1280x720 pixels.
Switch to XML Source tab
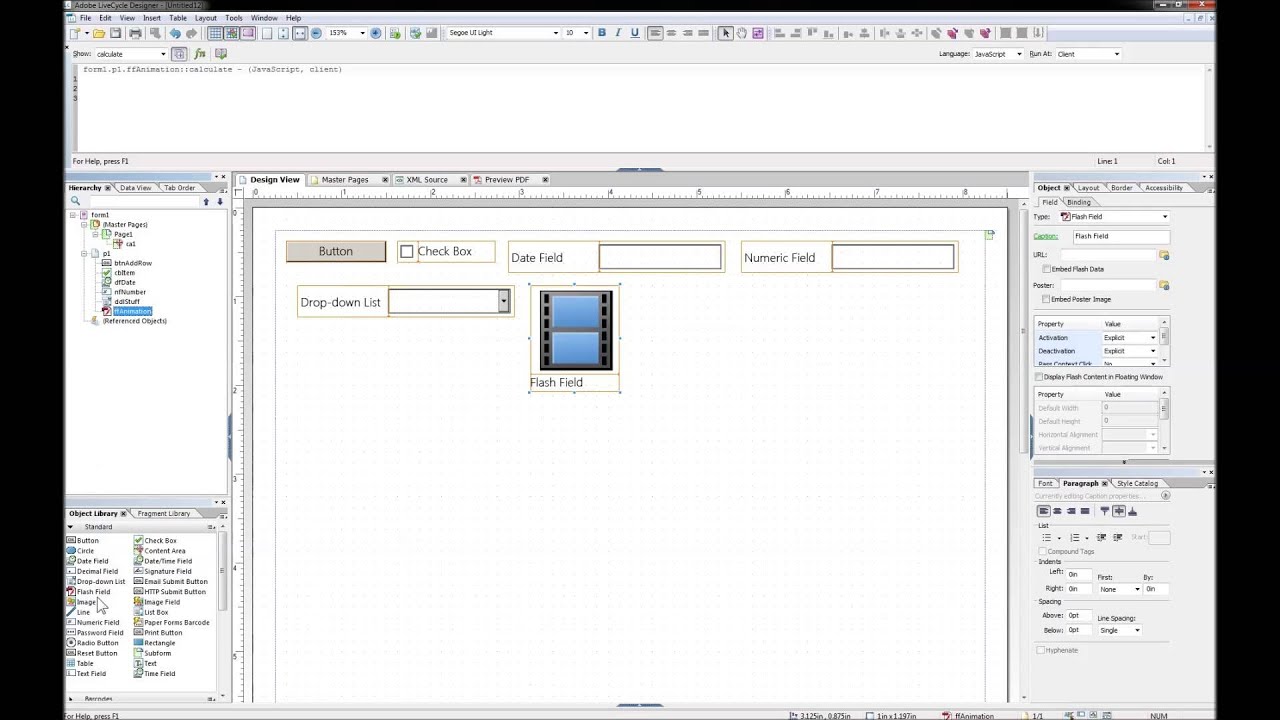427,180
